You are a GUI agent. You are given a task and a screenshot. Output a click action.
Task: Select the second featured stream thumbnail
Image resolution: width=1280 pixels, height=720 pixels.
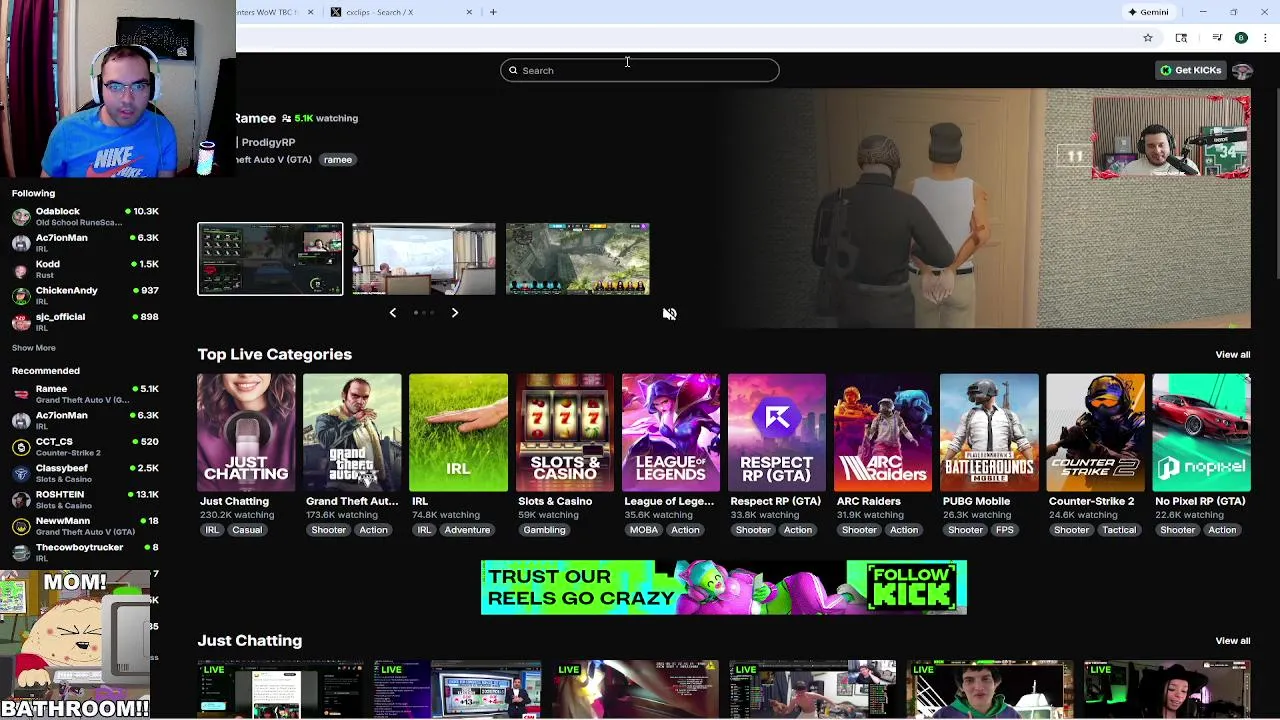[424, 259]
